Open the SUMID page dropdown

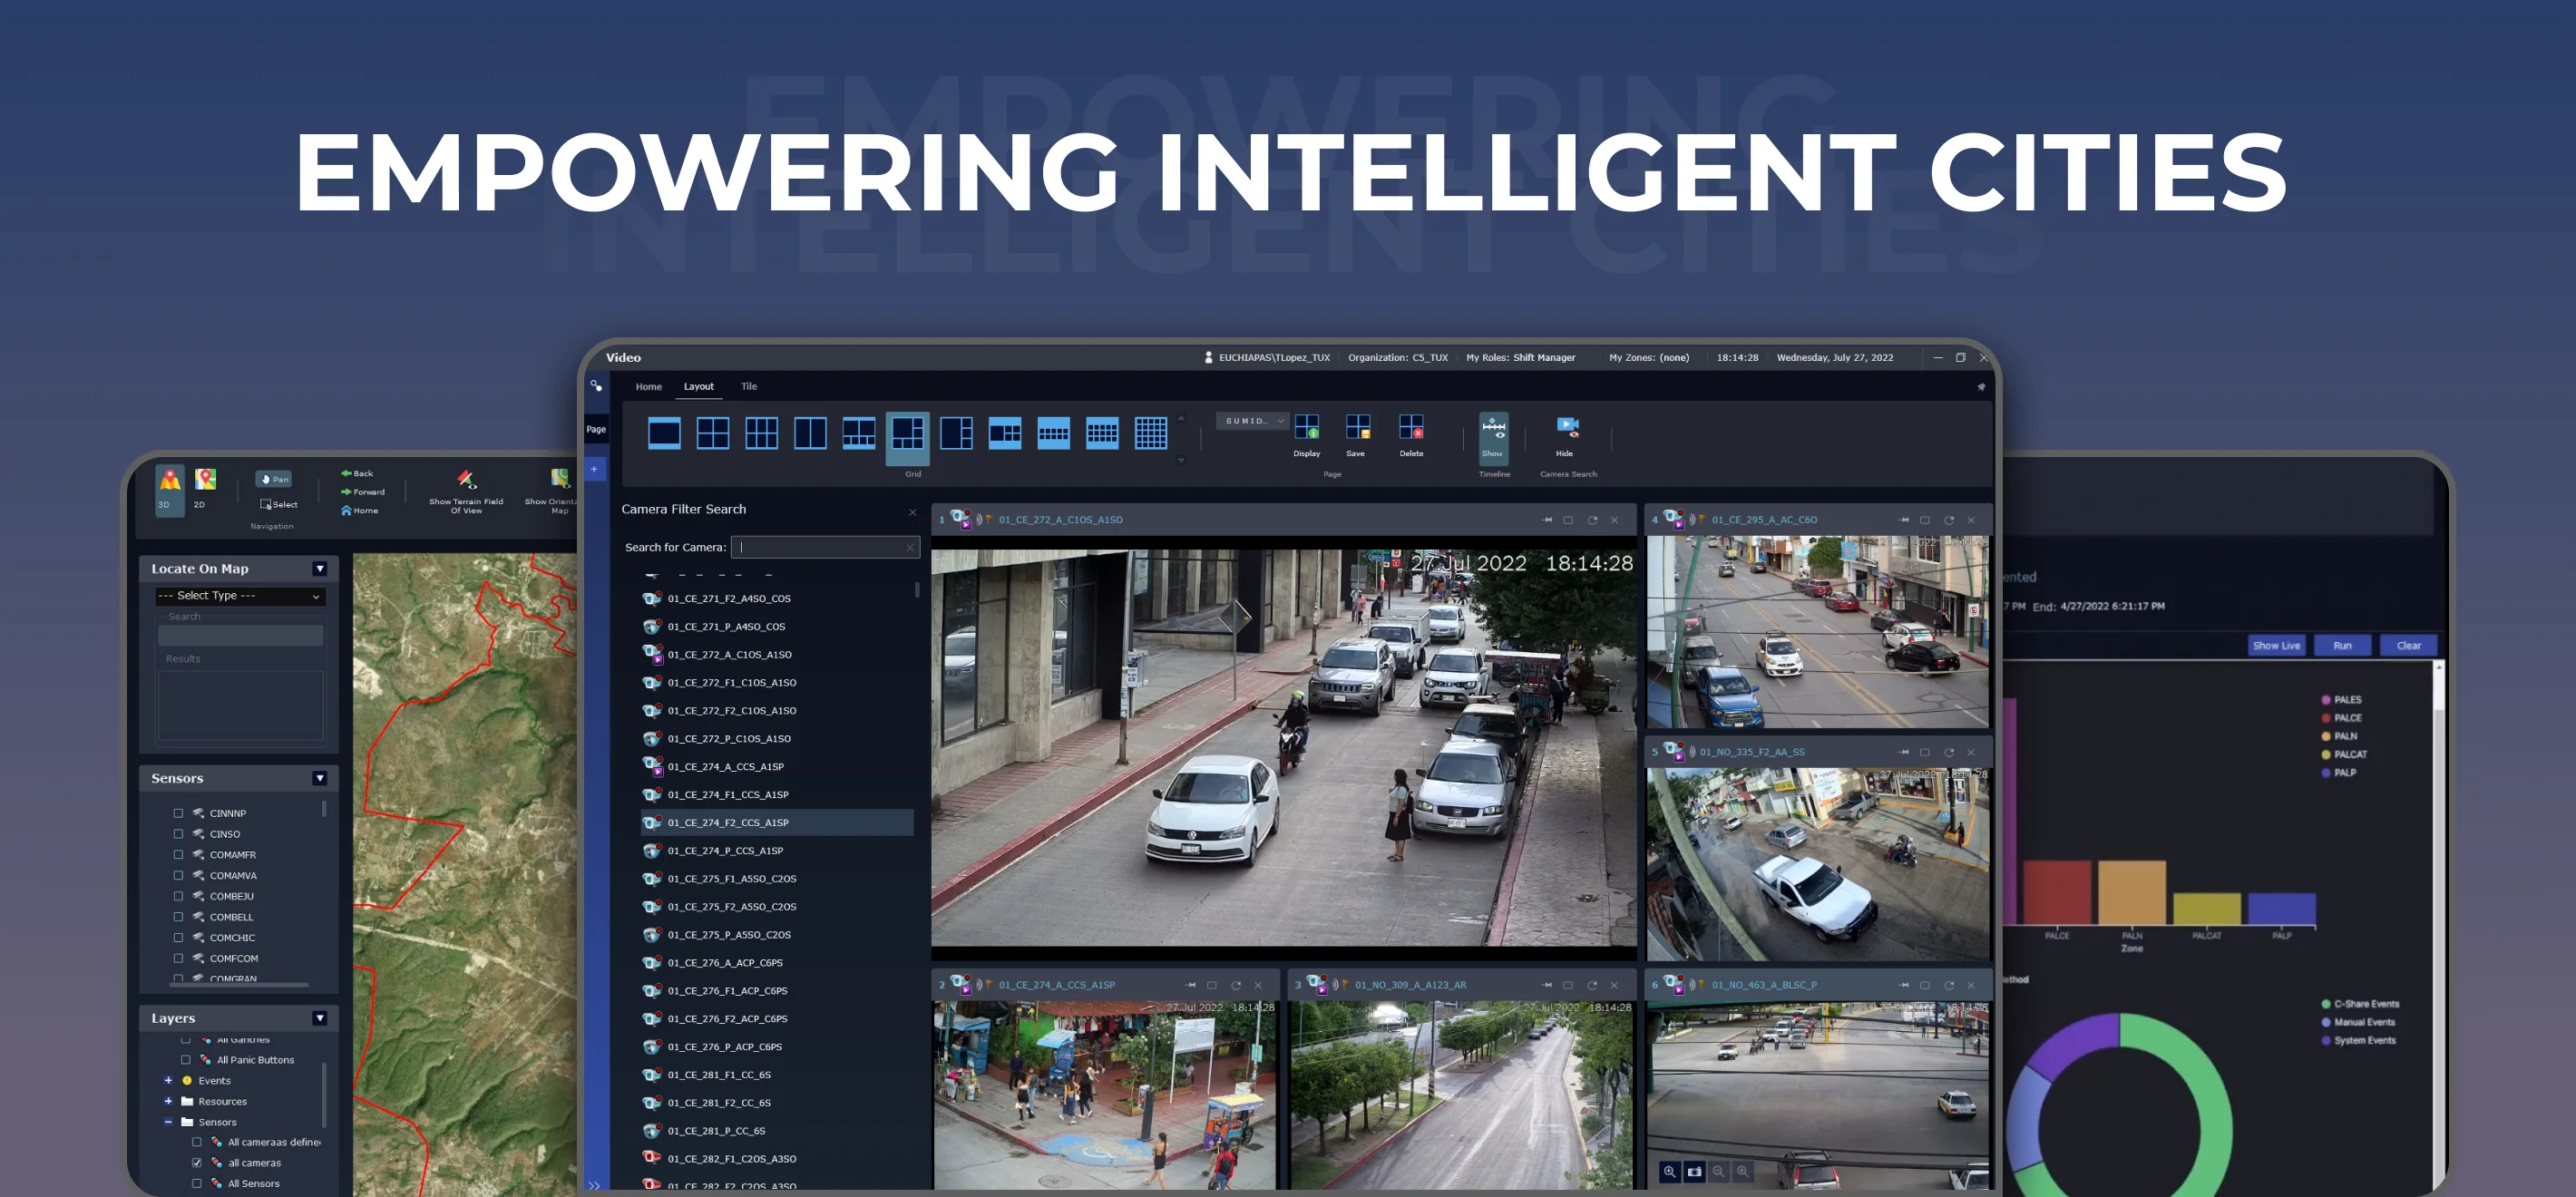click(1252, 421)
